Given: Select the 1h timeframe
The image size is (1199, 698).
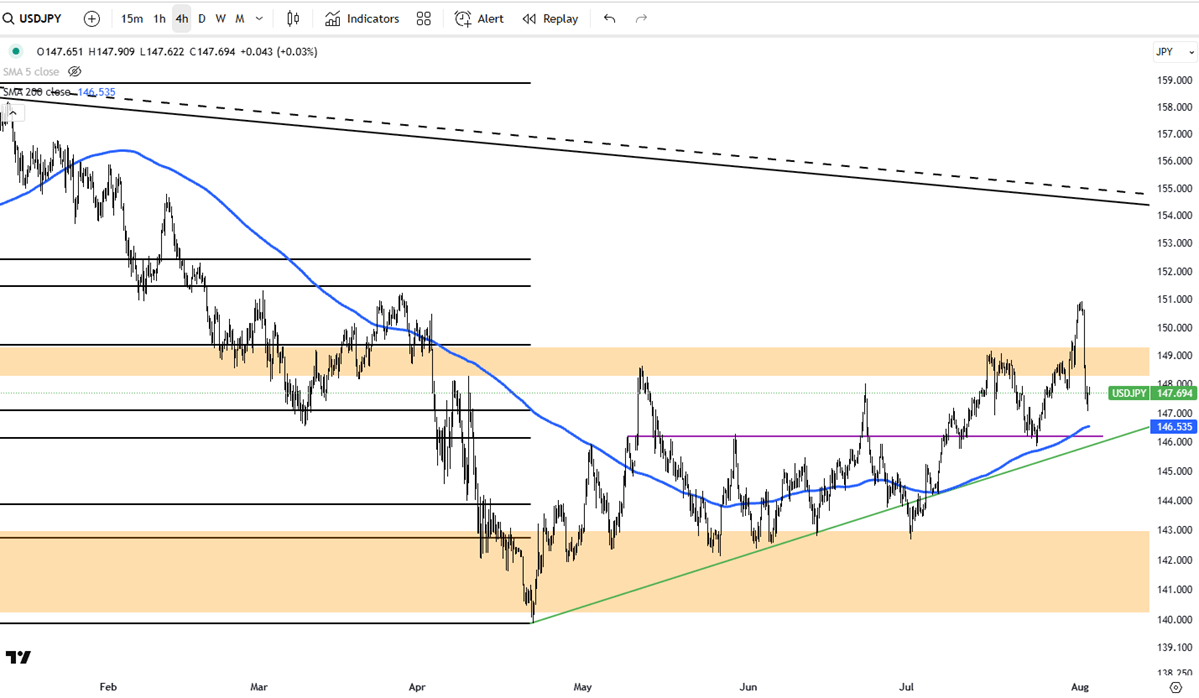Looking at the screenshot, I should tap(159, 18).
